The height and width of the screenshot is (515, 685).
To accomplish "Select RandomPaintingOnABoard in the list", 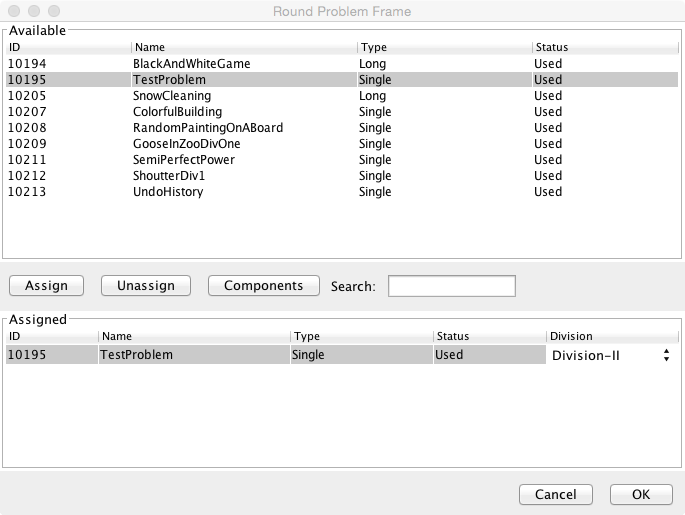I will (207, 127).
